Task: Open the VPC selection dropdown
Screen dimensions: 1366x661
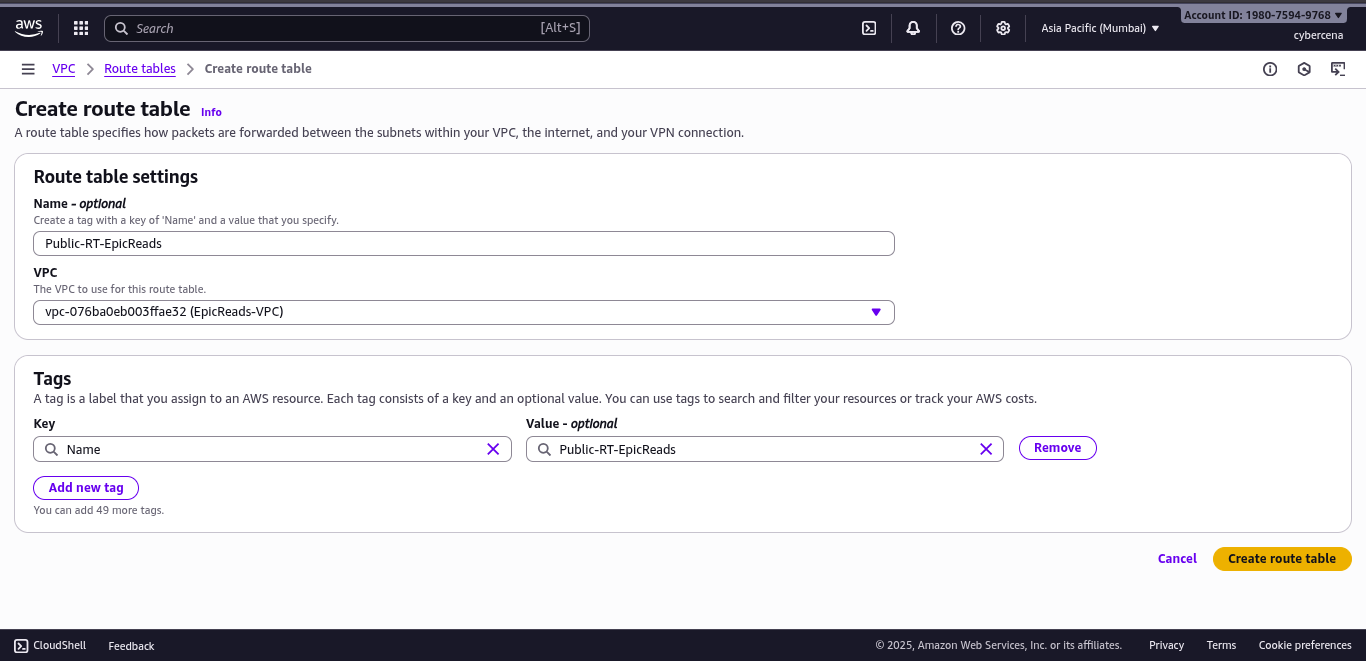Action: click(x=464, y=312)
